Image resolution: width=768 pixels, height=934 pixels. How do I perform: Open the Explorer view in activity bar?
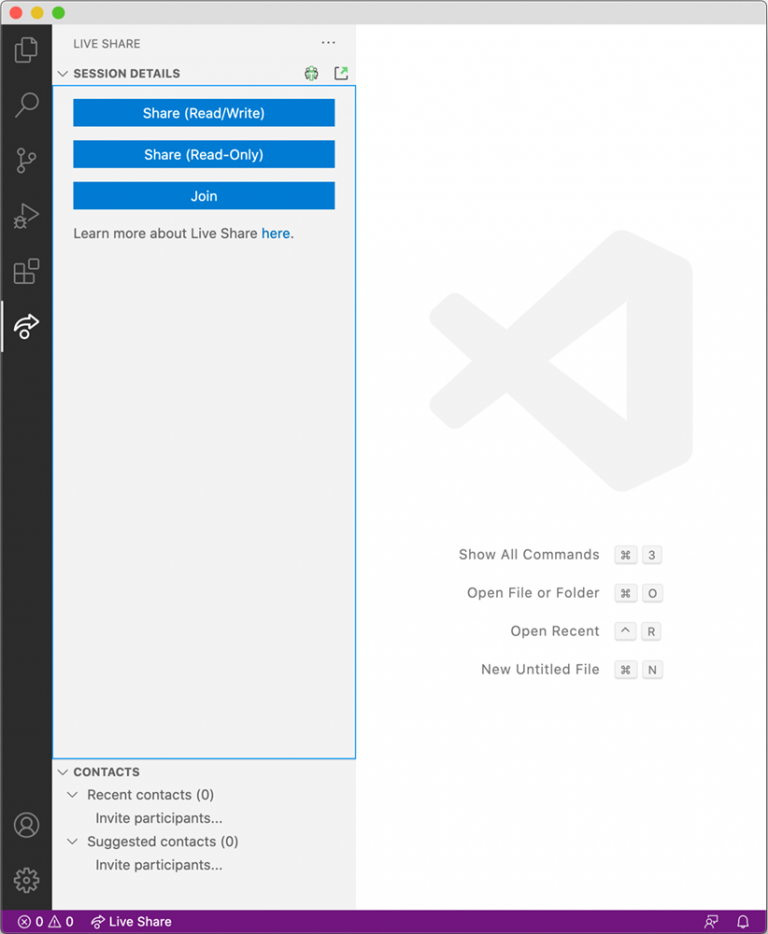[26, 49]
